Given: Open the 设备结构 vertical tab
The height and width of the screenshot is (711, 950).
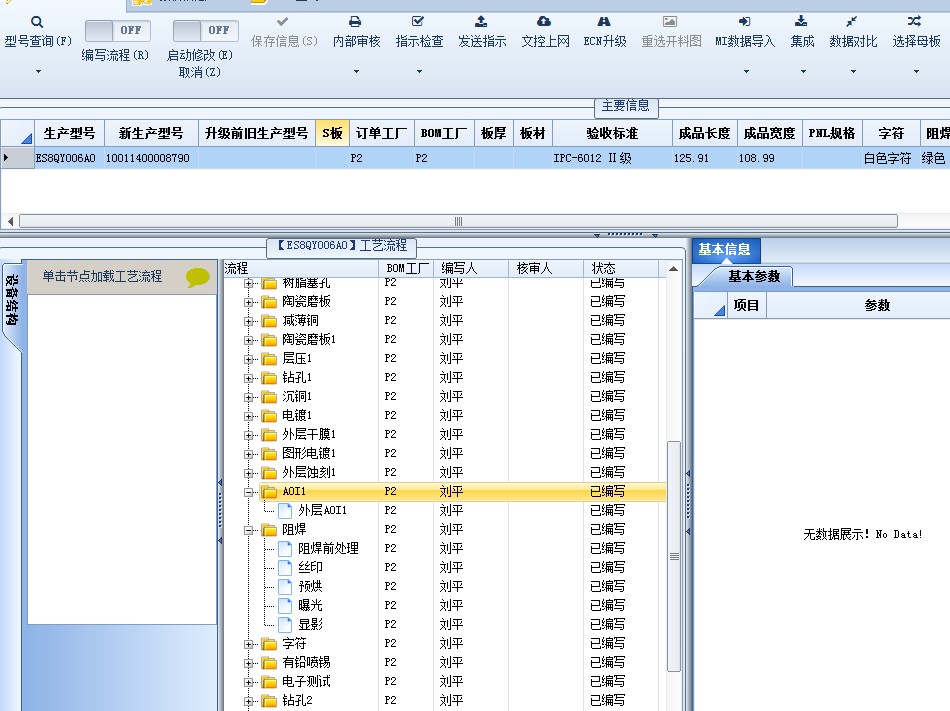Looking at the screenshot, I should click(x=12, y=301).
